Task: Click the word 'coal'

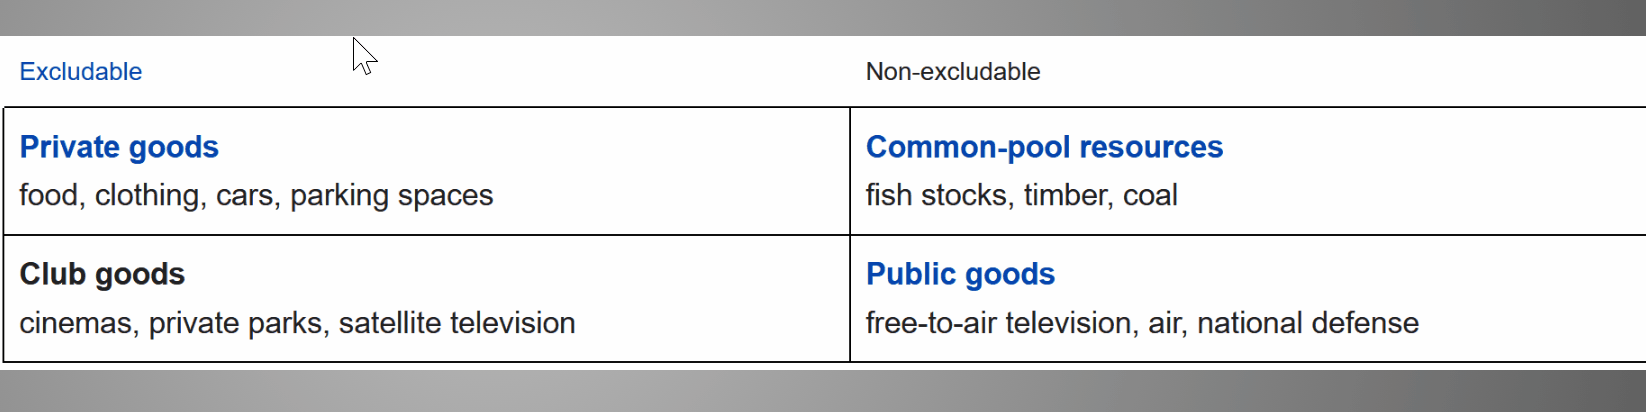Action: tap(1150, 195)
